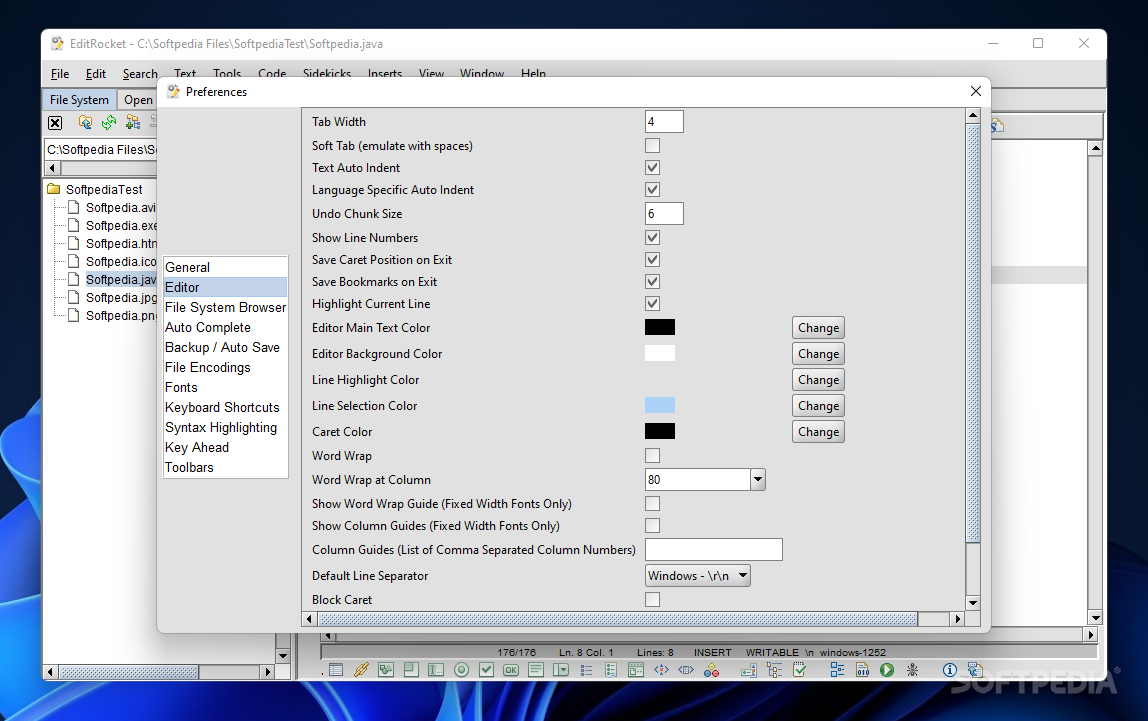The width and height of the screenshot is (1148, 721).
Task: Click the green play run icon
Action: 887,669
